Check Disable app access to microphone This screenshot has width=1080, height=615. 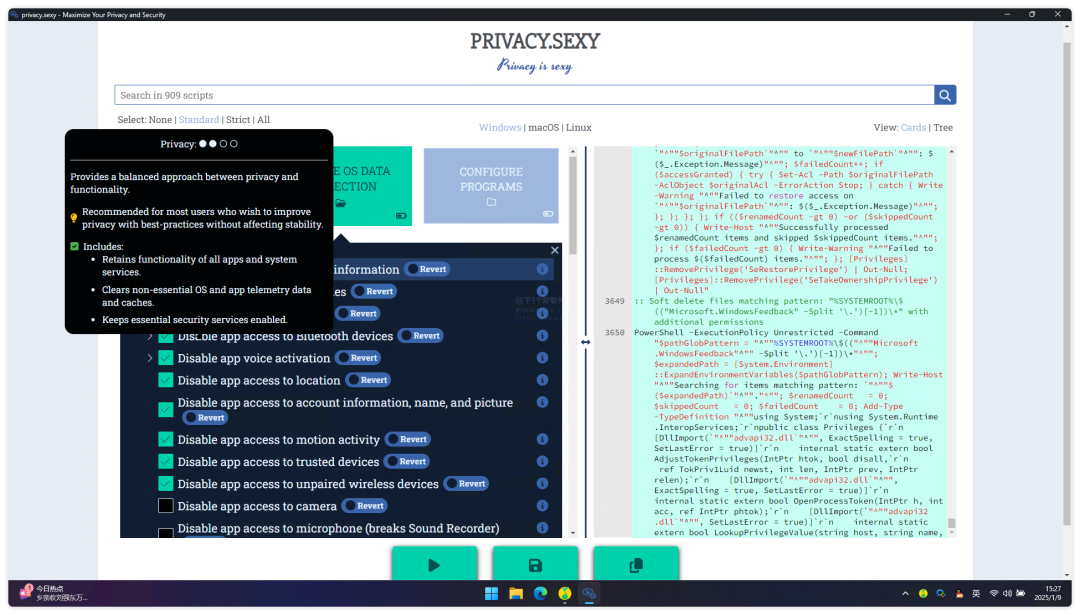tap(166, 533)
